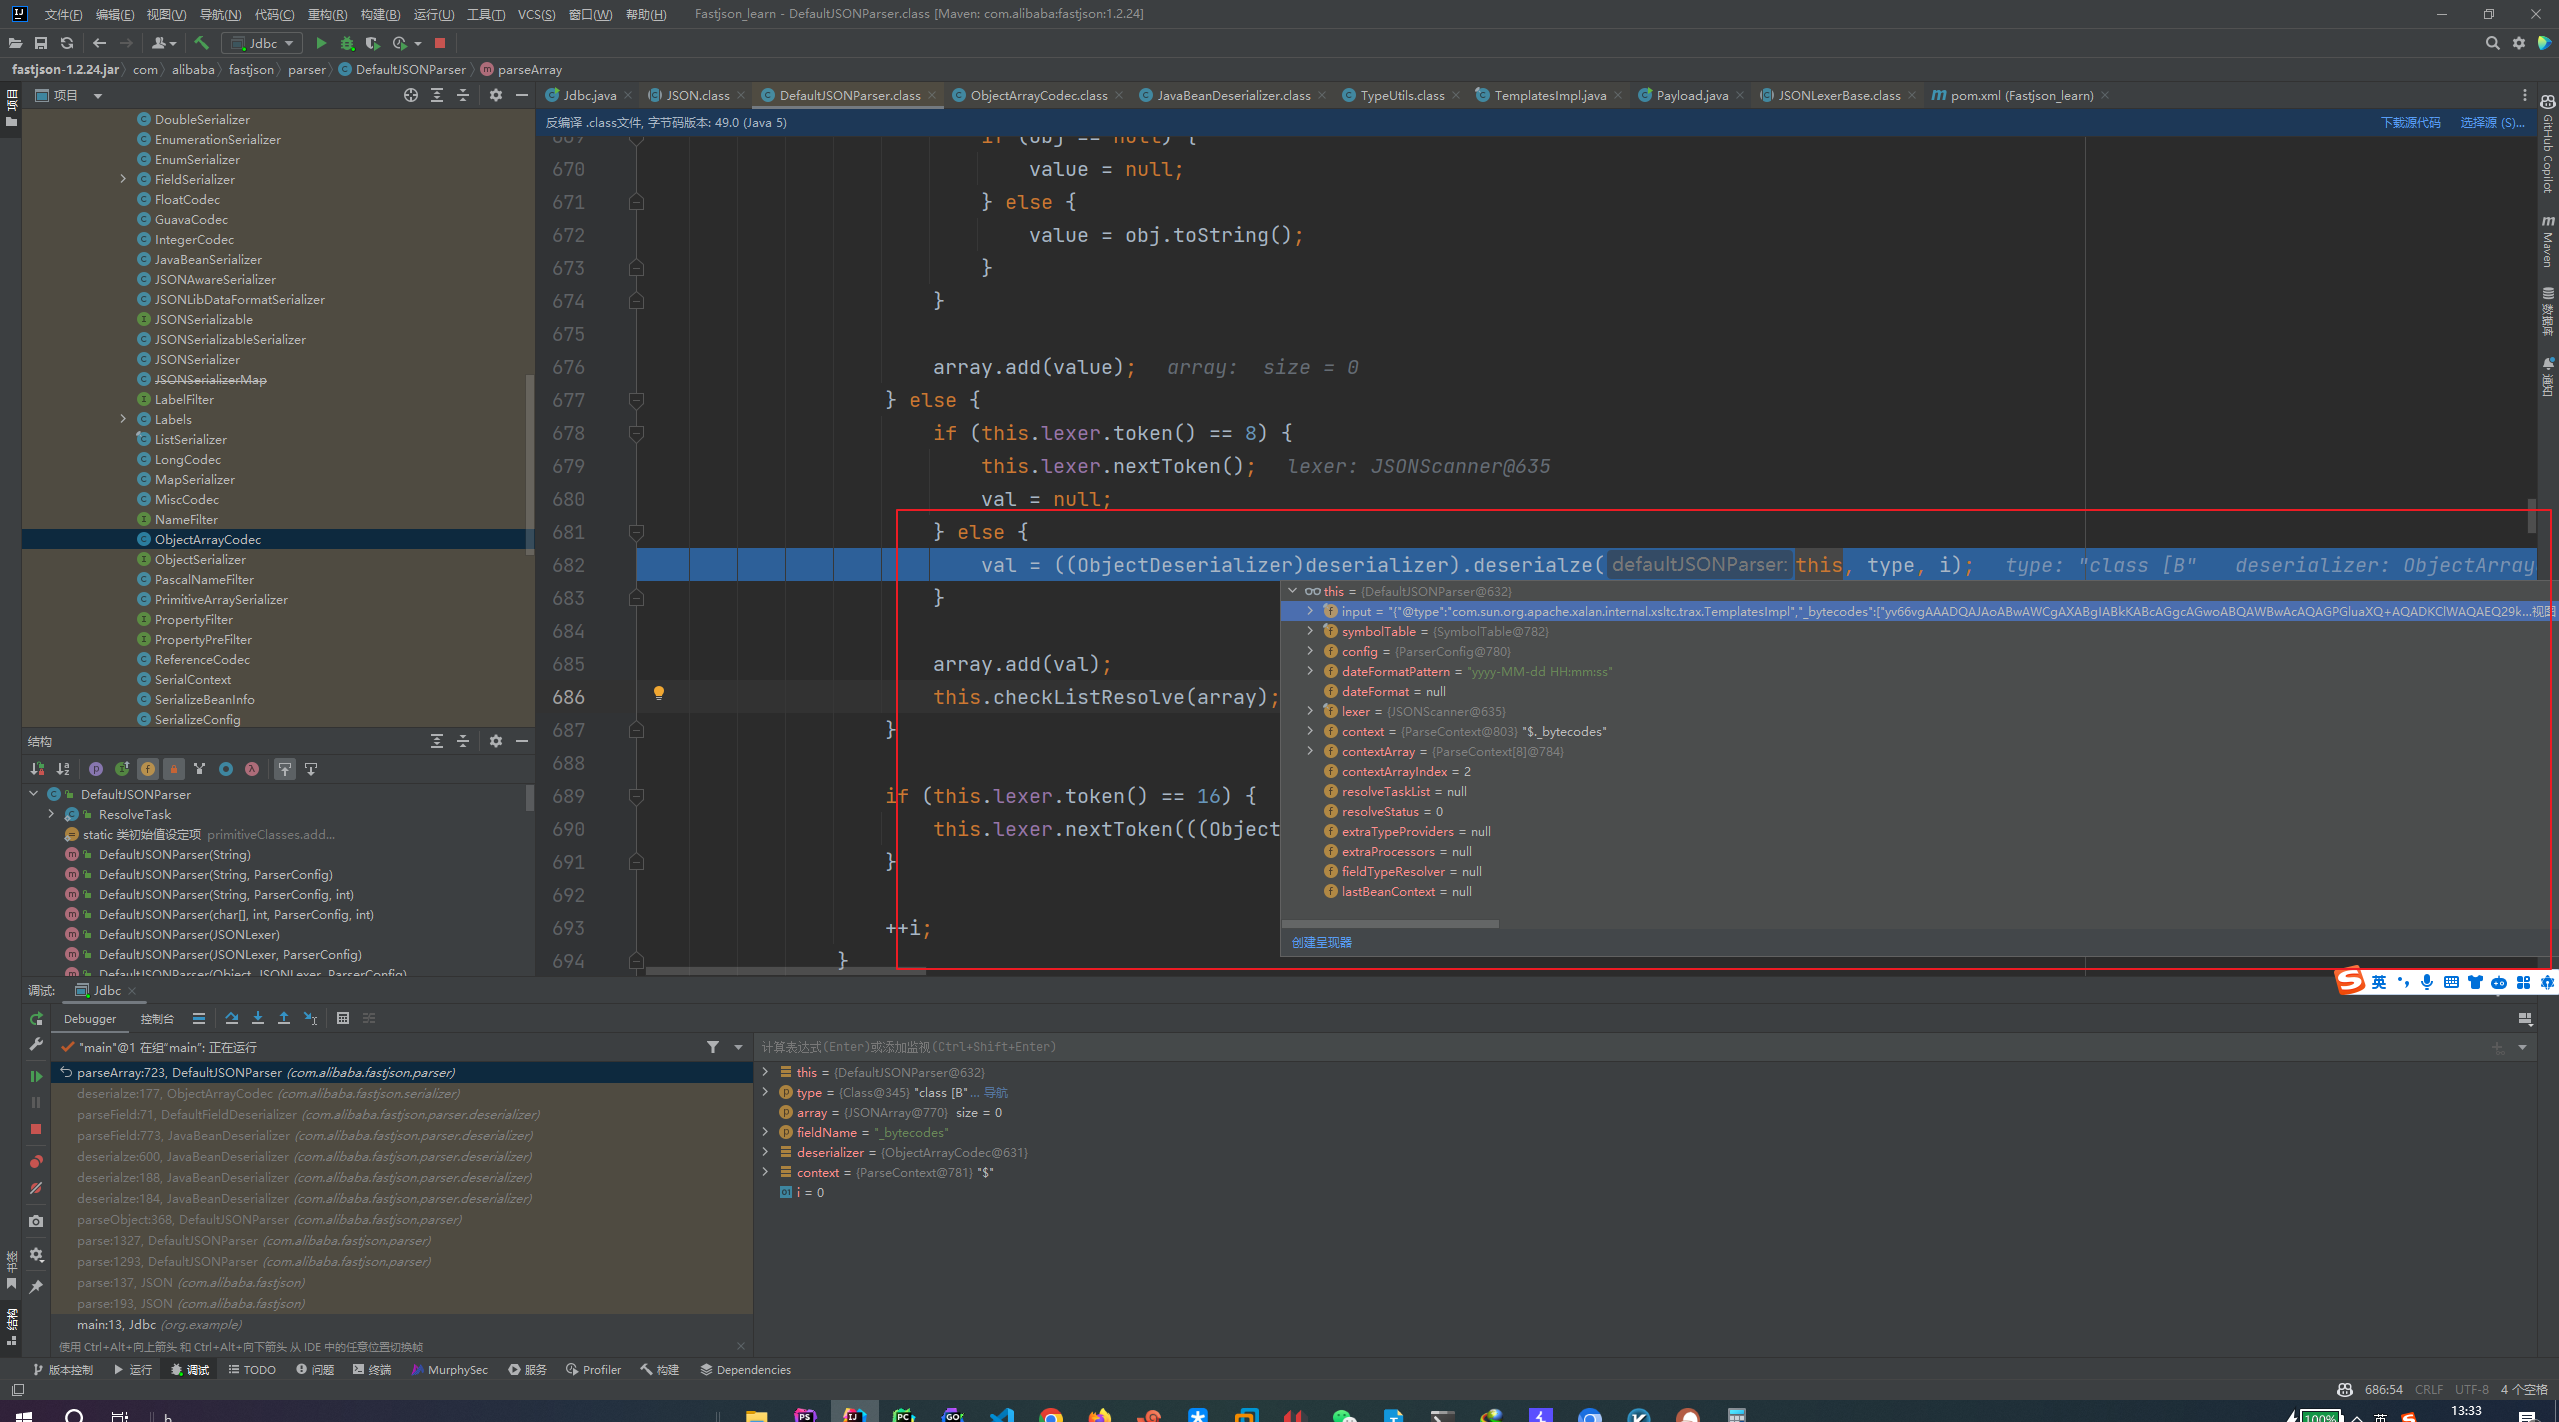
Task: Click Mute Breakpoints slashed circle icon
Action: [x=36, y=1188]
